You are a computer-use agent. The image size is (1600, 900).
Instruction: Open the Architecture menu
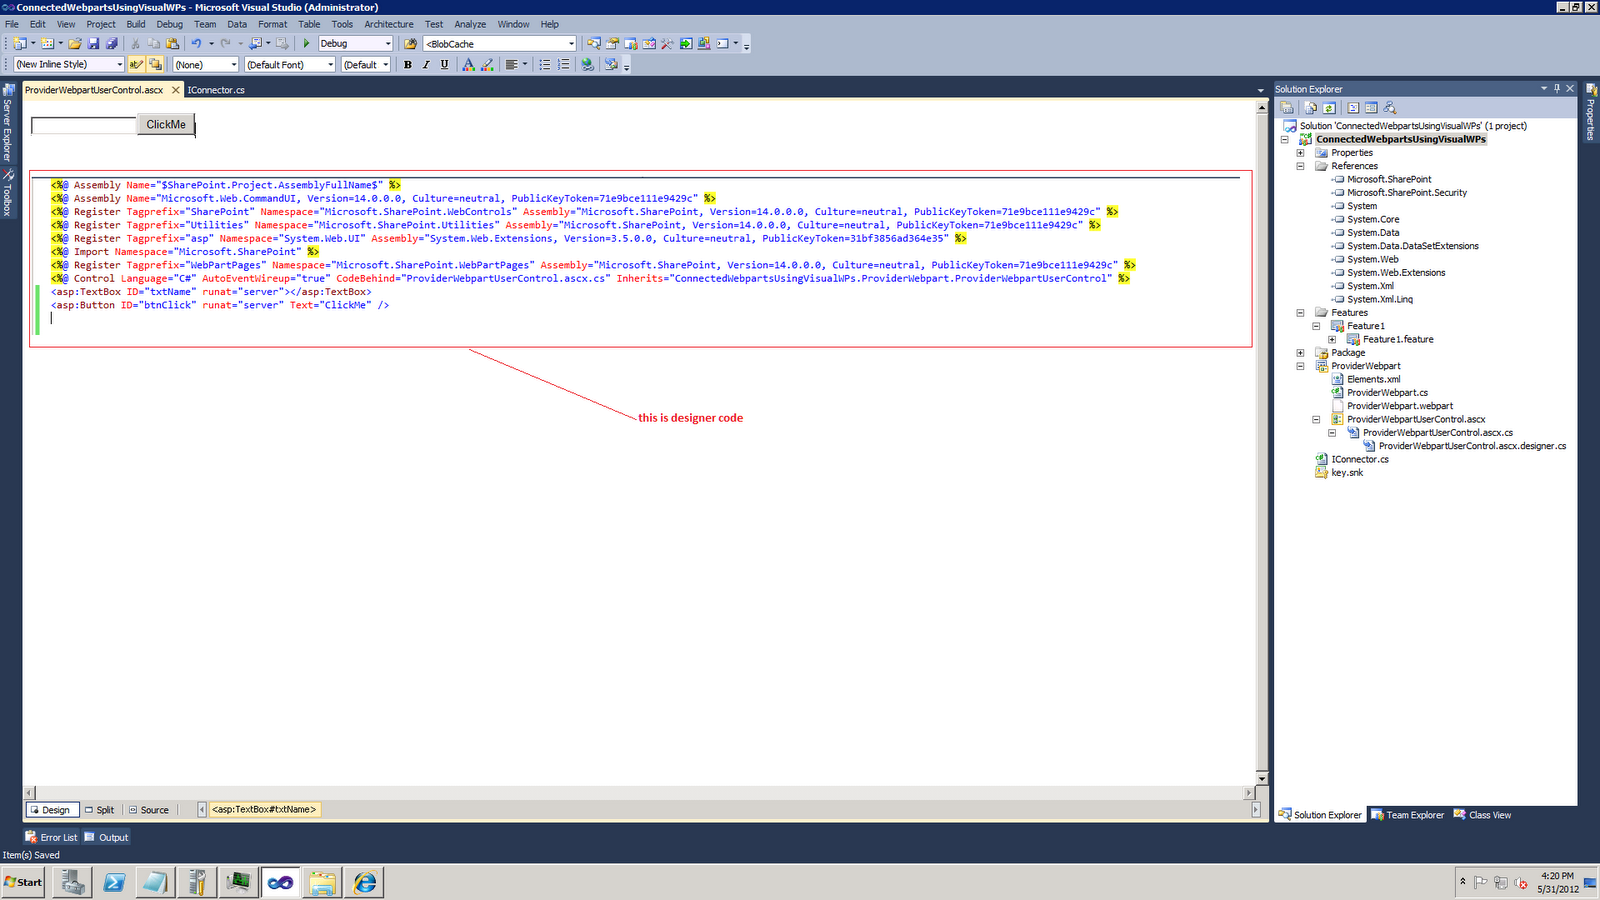pos(389,24)
